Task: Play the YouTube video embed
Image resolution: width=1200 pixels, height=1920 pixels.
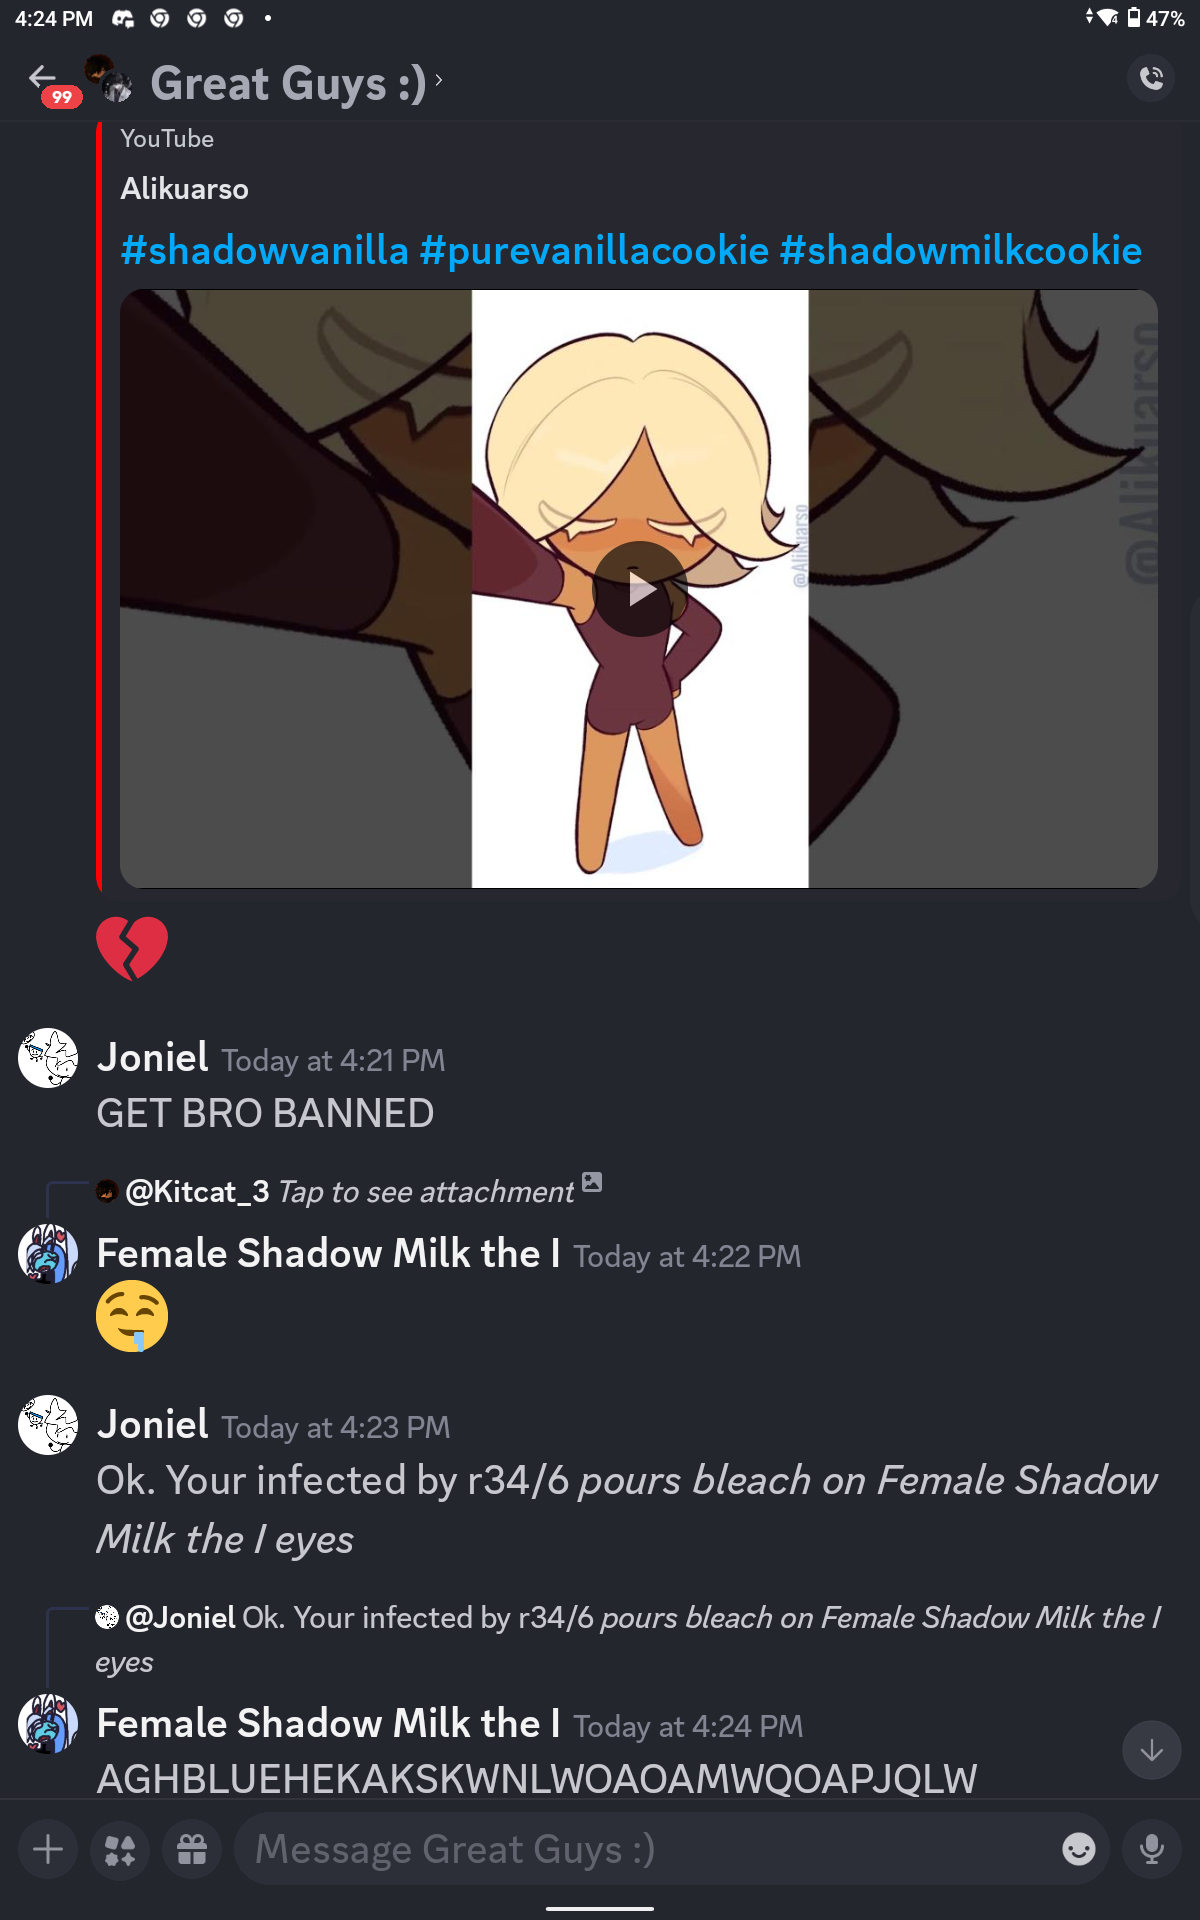Action: click(x=640, y=589)
